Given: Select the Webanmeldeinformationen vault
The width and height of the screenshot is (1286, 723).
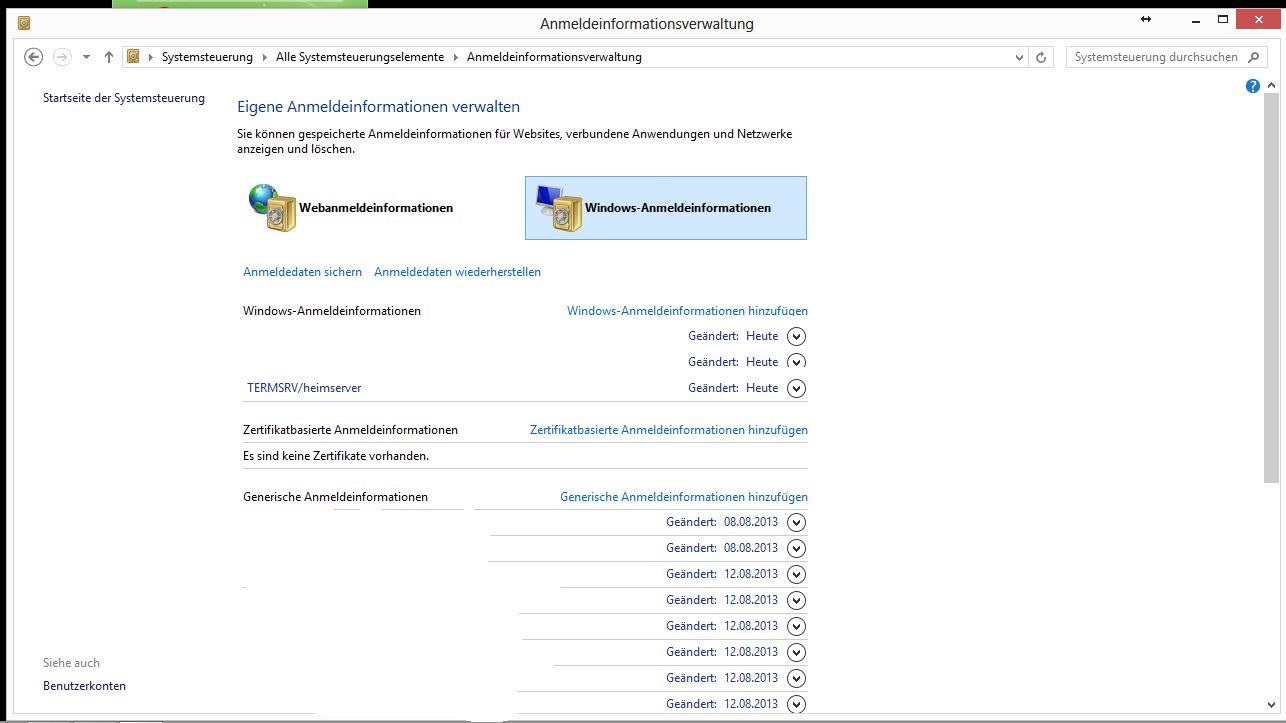Looking at the screenshot, I should [352, 208].
